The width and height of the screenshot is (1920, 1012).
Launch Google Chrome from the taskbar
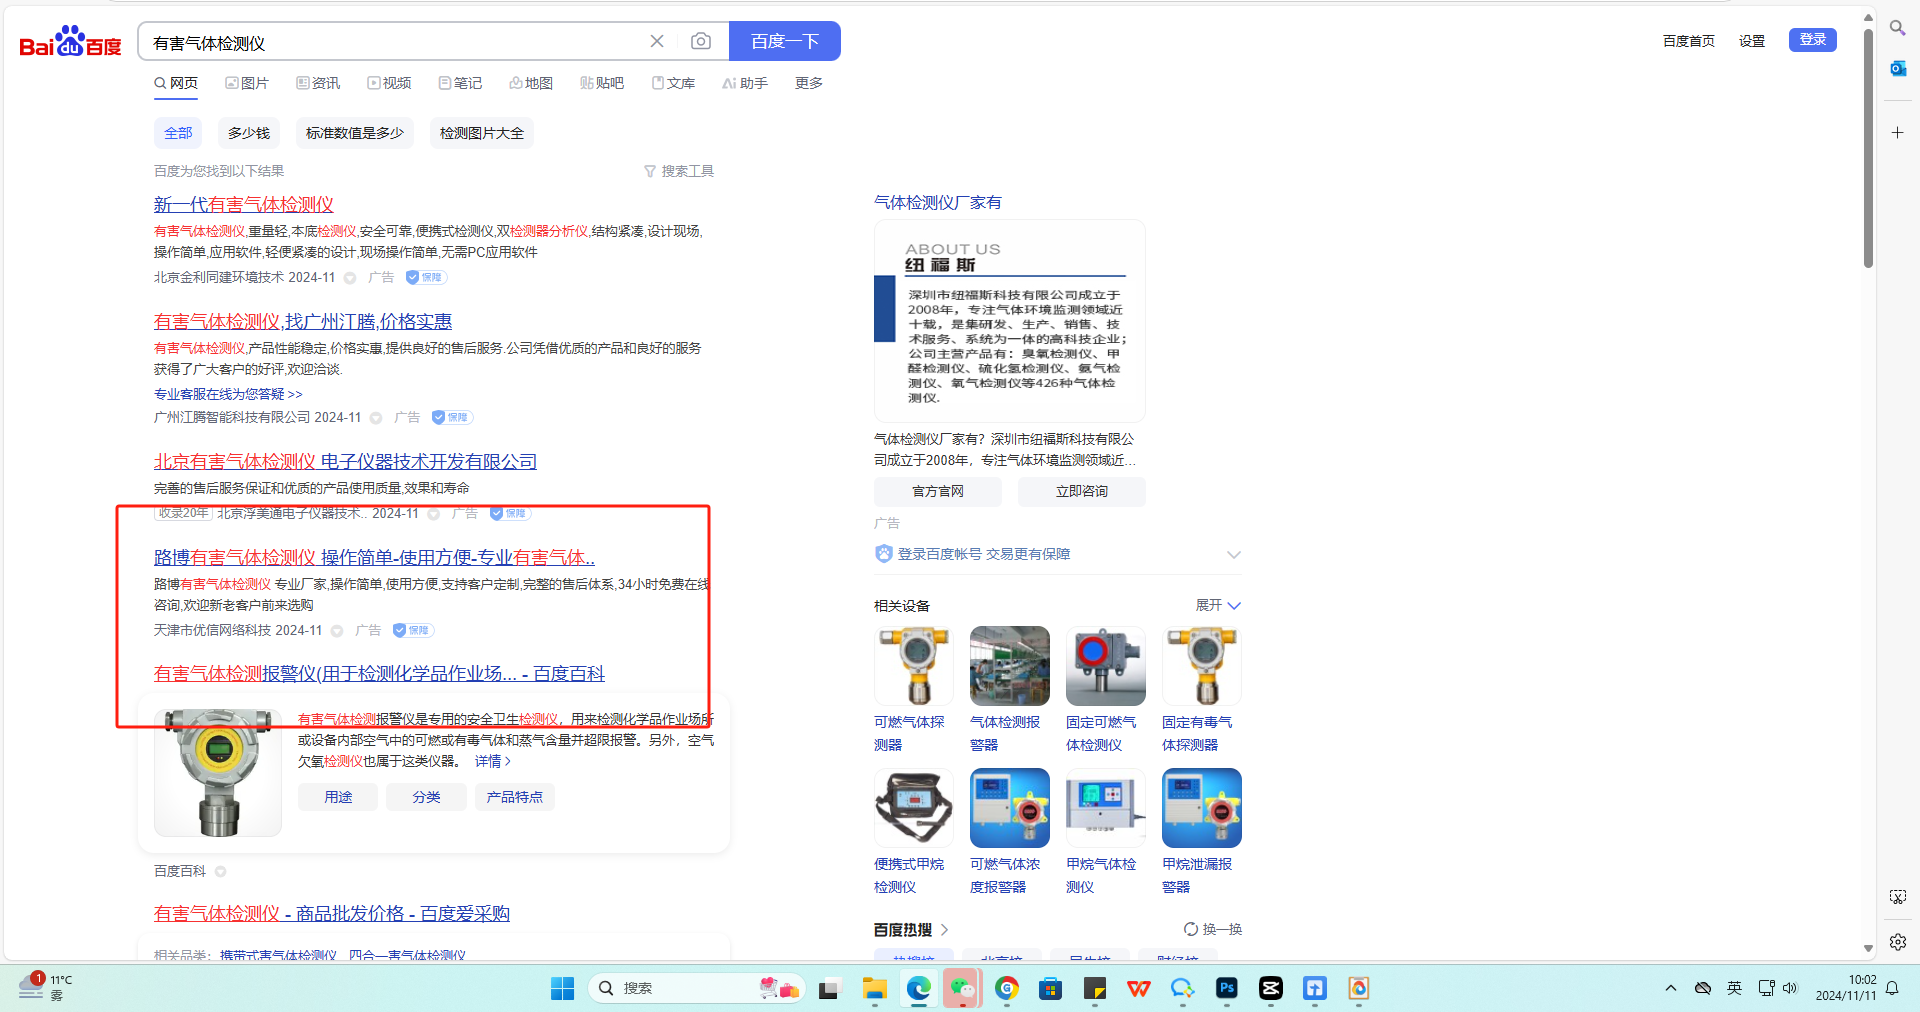[x=1007, y=989]
